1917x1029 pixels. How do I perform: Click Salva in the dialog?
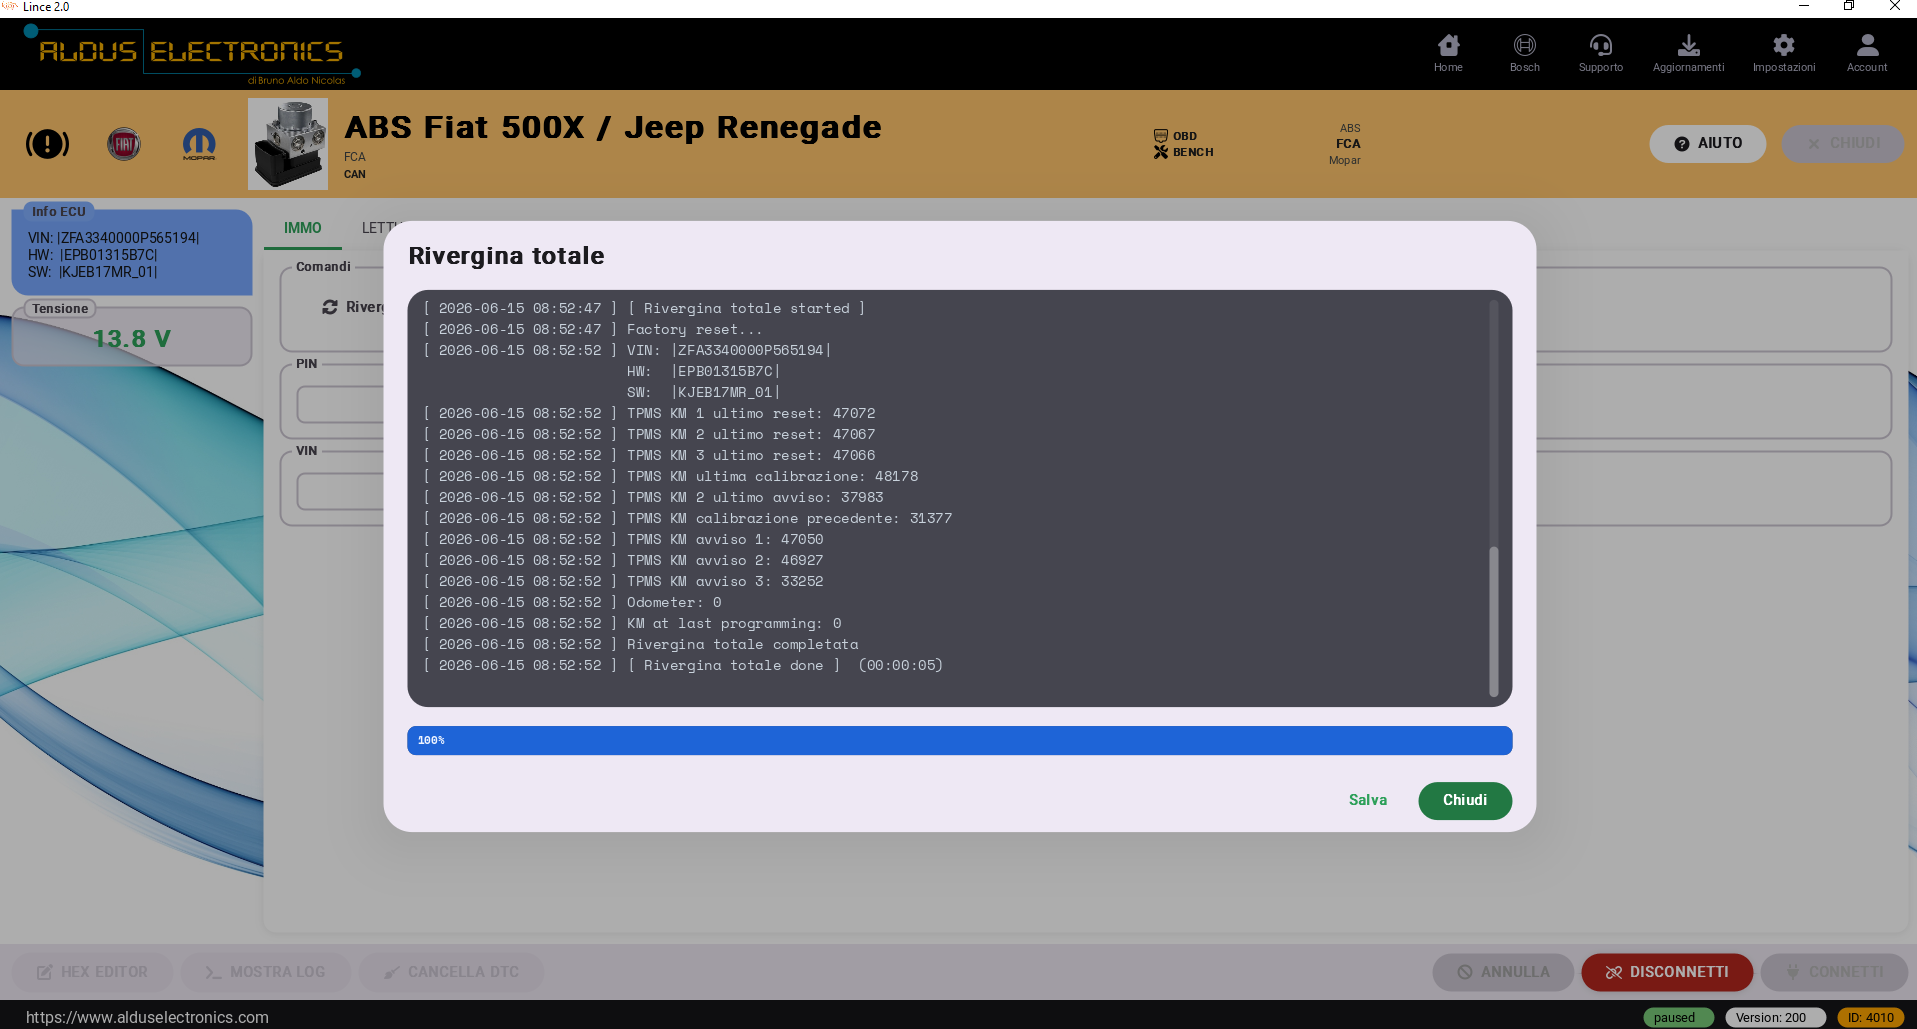click(1367, 800)
